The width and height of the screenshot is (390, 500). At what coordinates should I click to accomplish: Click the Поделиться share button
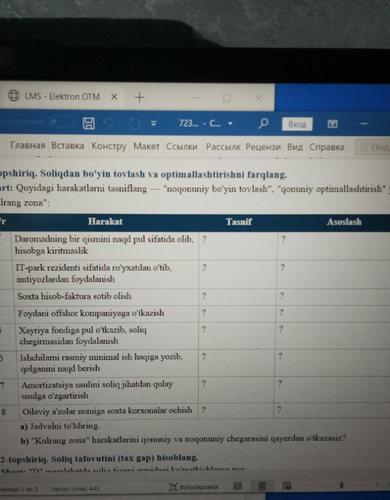point(373,147)
